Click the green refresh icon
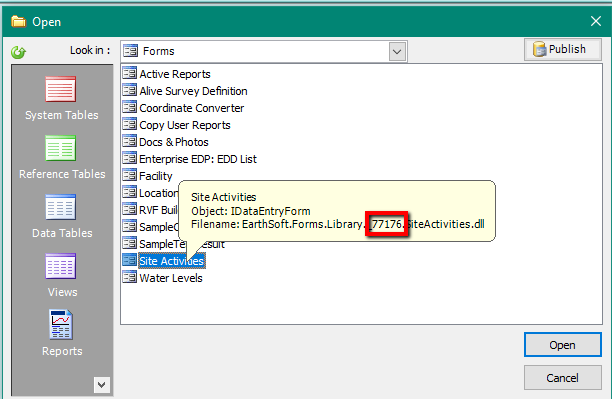 tap(18, 52)
